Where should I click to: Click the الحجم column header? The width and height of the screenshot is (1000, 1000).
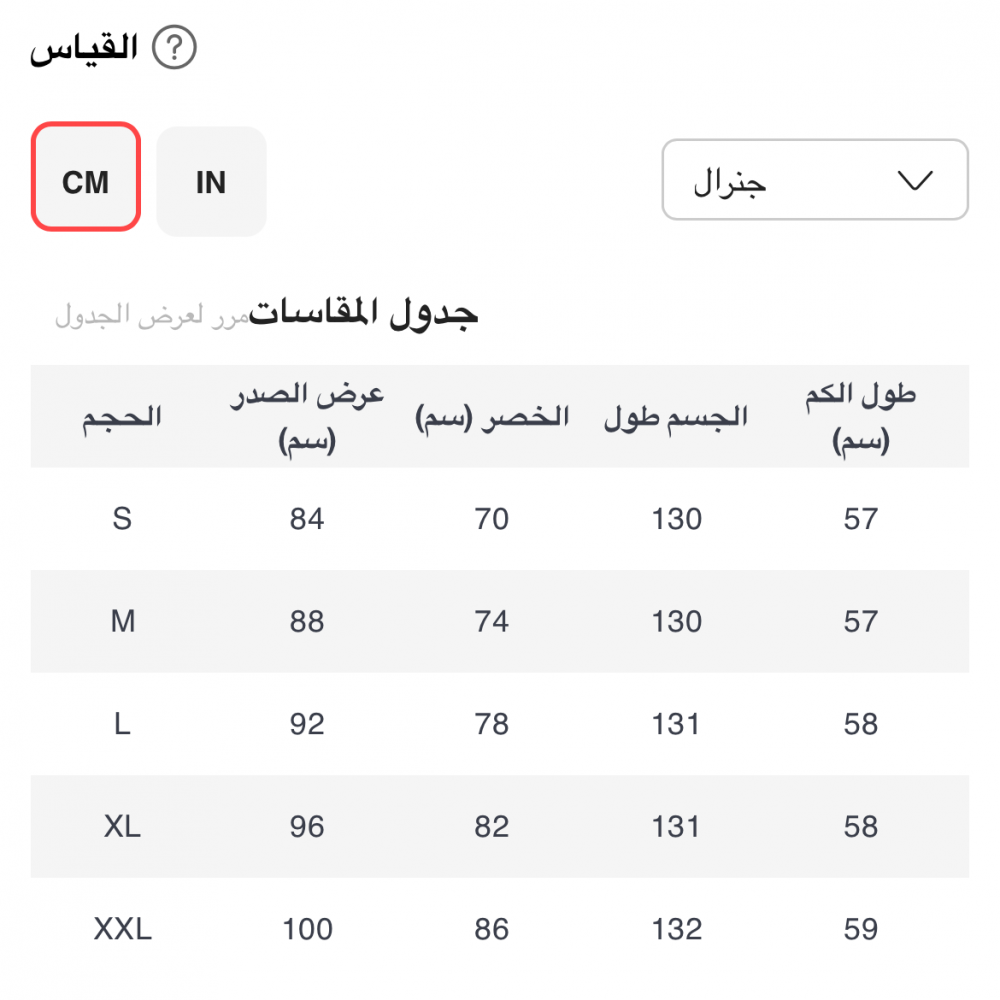coord(122,417)
